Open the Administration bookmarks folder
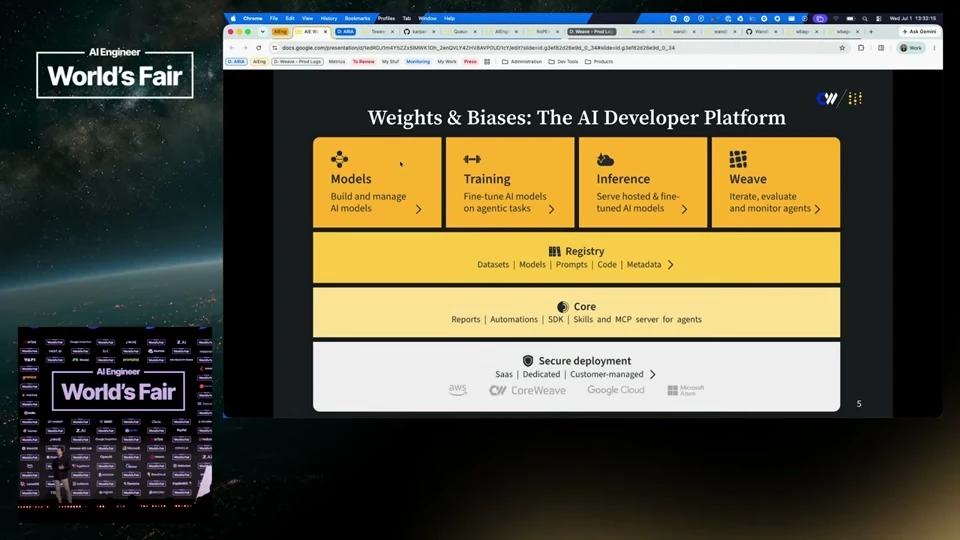This screenshot has height=540, width=960. click(x=522, y=62)
